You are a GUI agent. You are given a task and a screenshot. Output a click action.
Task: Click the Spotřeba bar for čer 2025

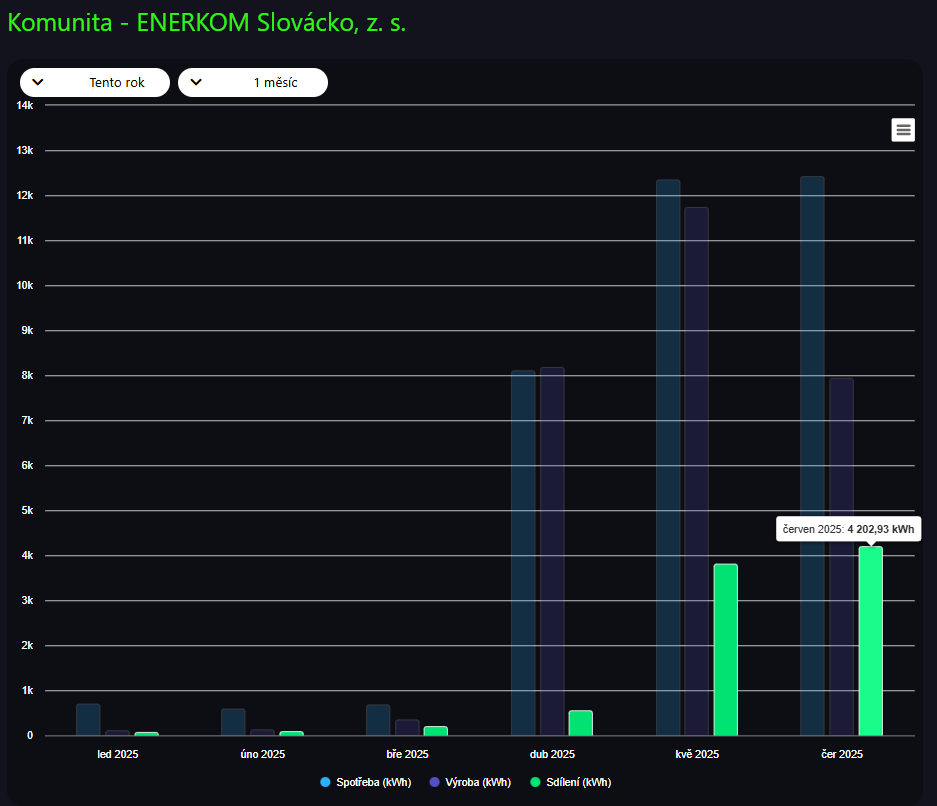(812, 456)
